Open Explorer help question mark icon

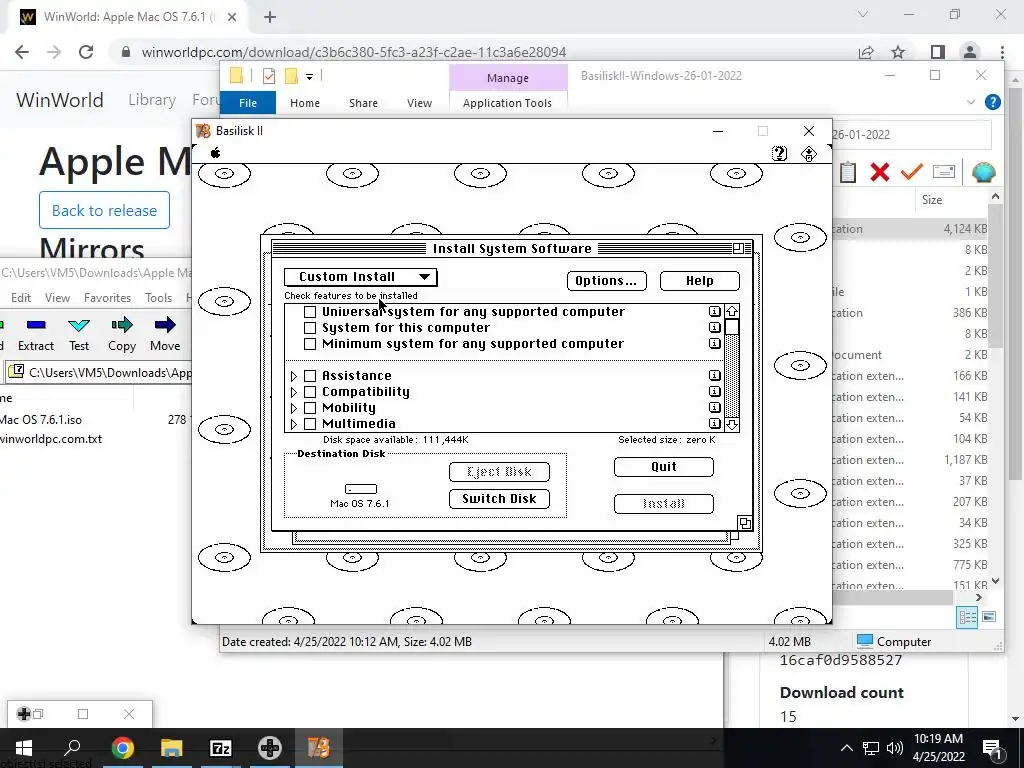[993, 103]
